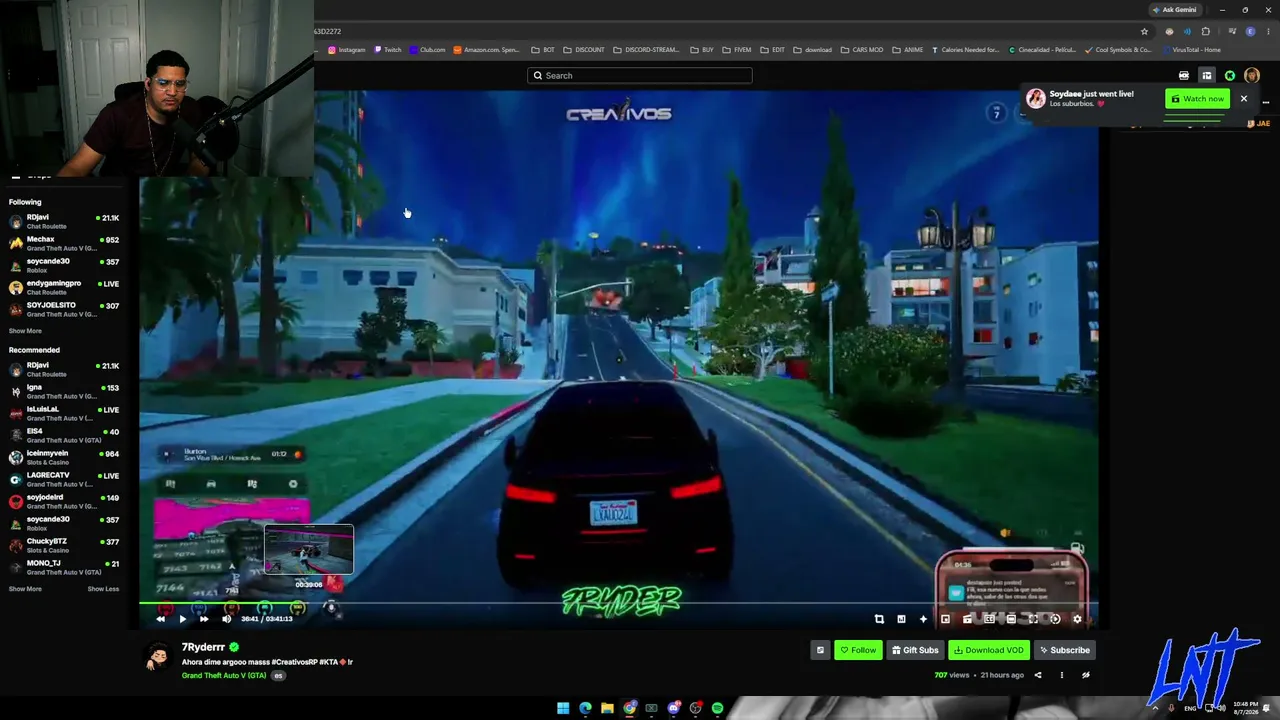Click Watch now for Soydaee

(x=1198, y=99)
